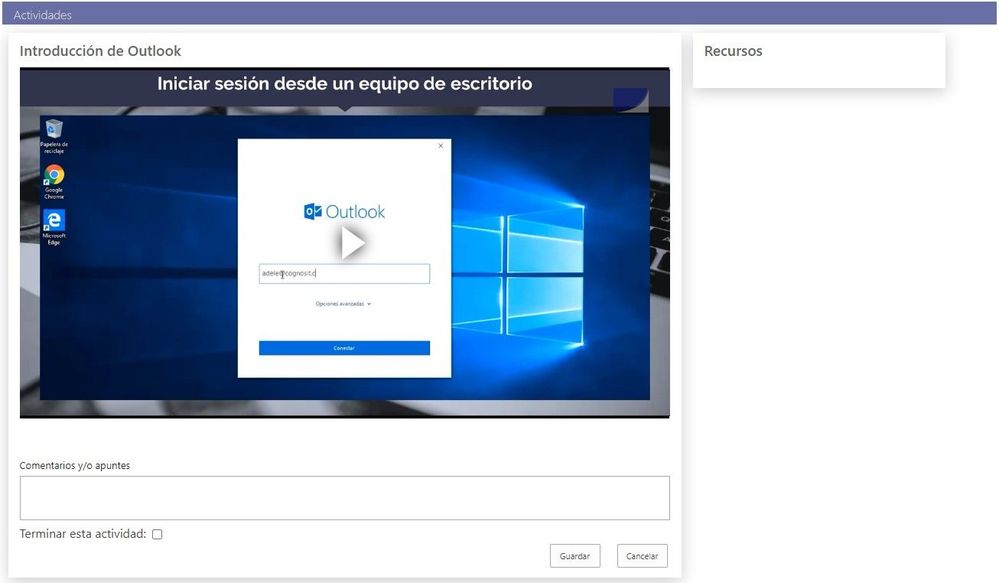Click the 'Terminar esta actividad:' label
999x583 pixels.
click(83, 534)
